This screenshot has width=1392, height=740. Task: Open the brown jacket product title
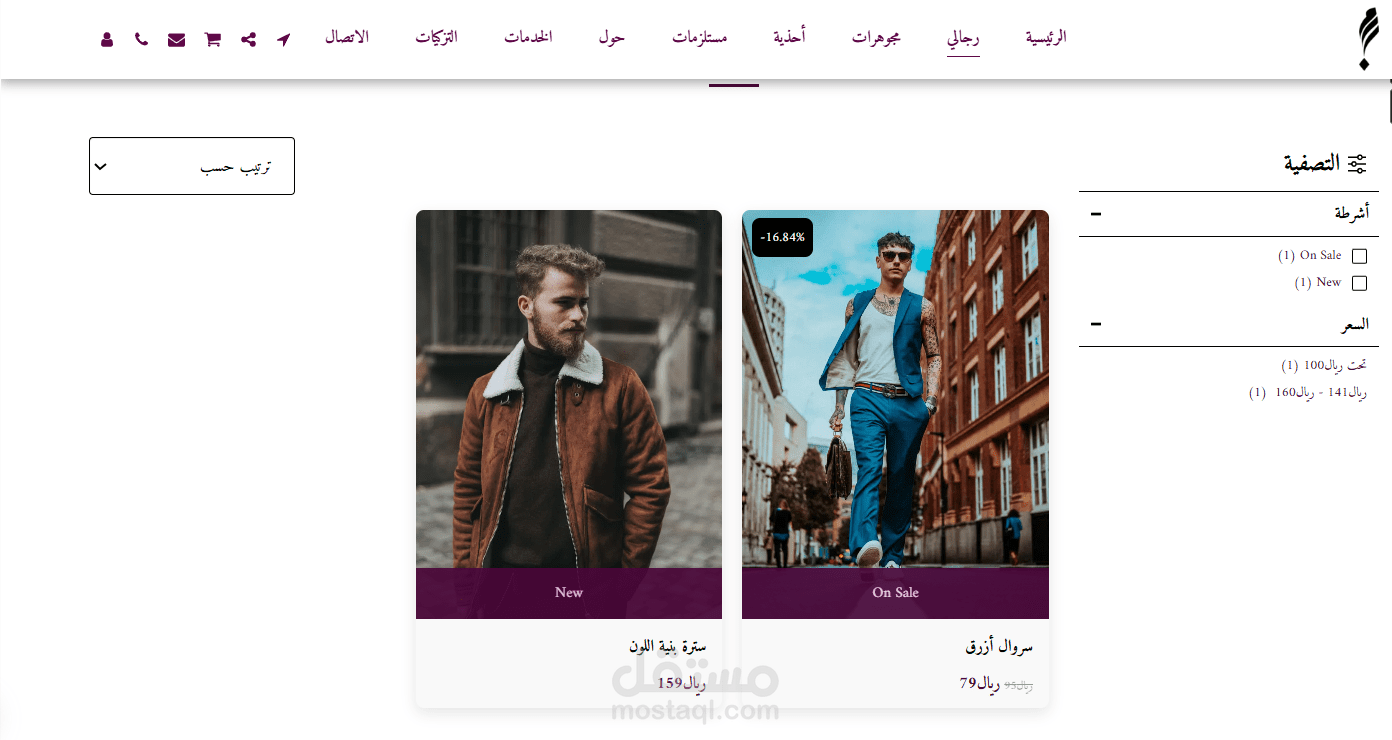(667, 647)
